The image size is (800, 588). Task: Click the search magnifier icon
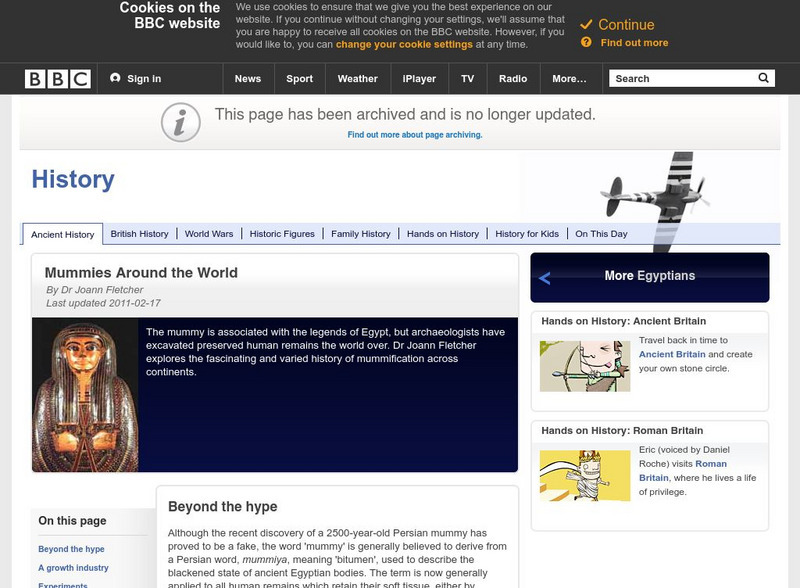coord(763,78)
